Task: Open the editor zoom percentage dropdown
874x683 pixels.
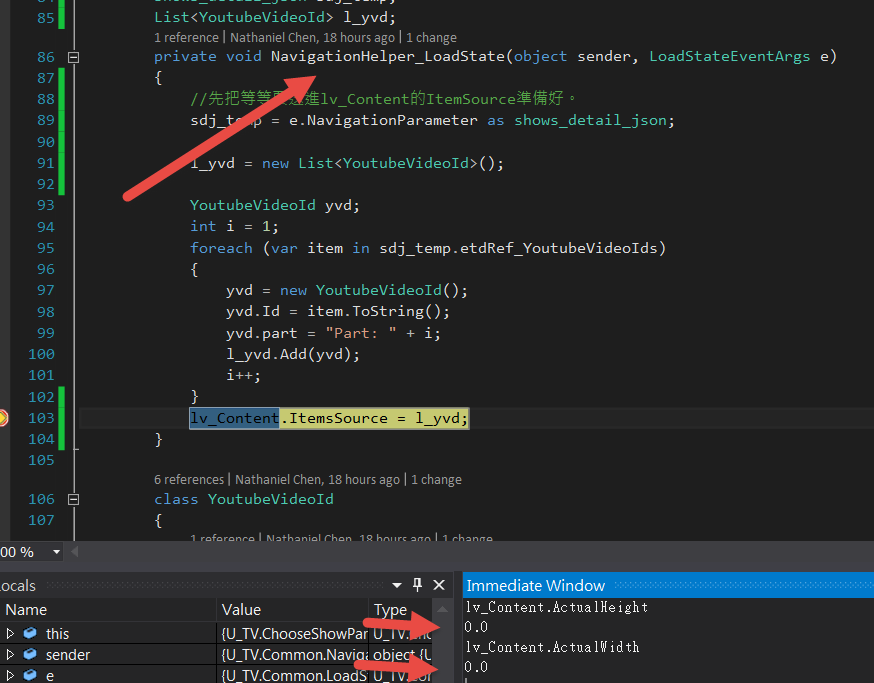Action: click(56, 552)
